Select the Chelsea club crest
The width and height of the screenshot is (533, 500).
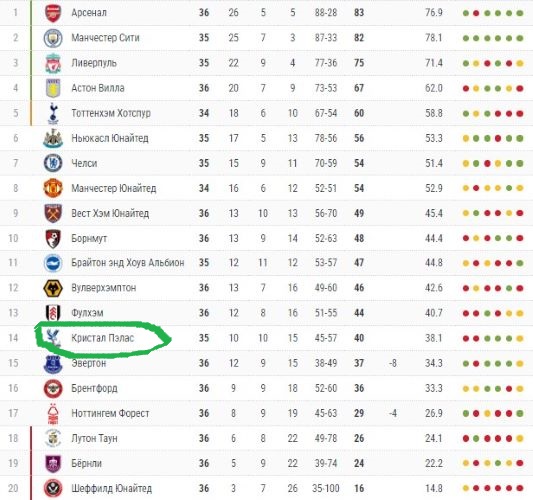[53, 163]
